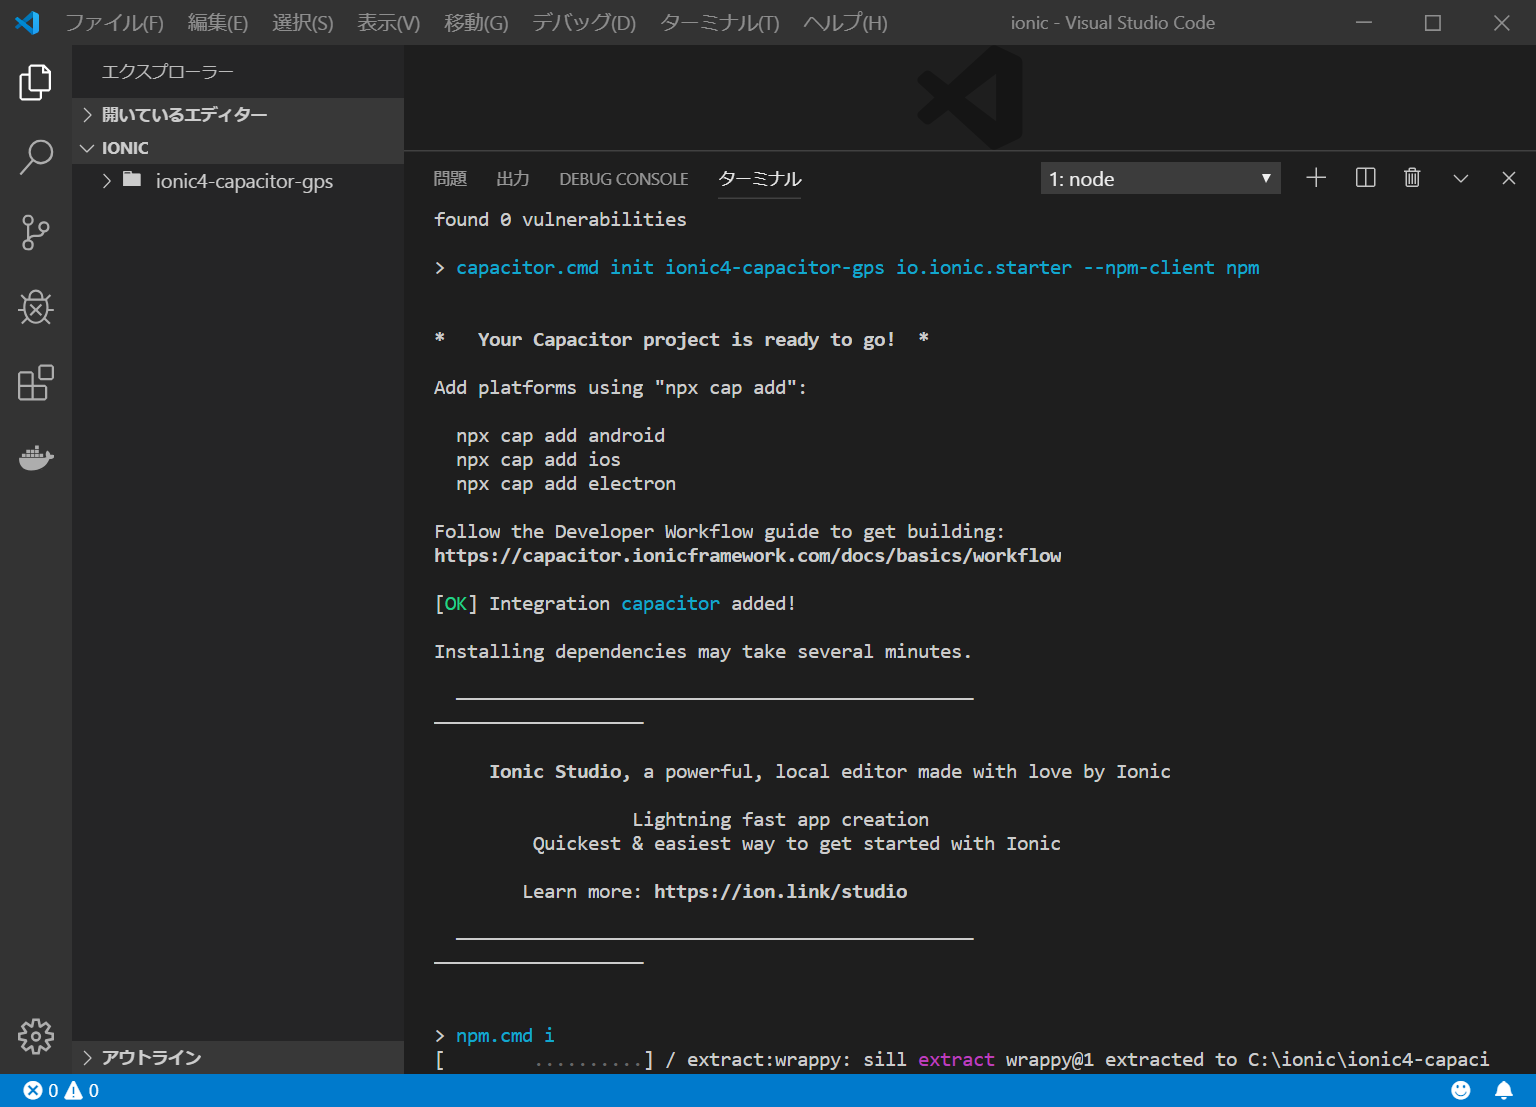Open the Docker view icon

click(36, 458)
